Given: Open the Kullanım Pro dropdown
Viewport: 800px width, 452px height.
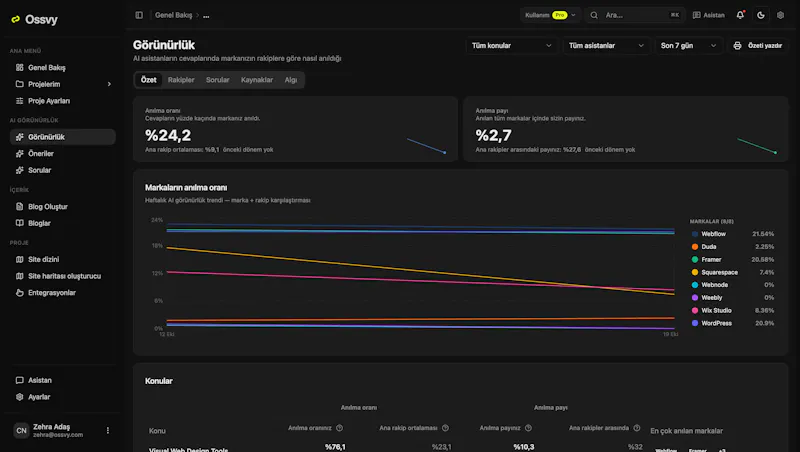Looking at the screenshot, I should tap(551, 15).
